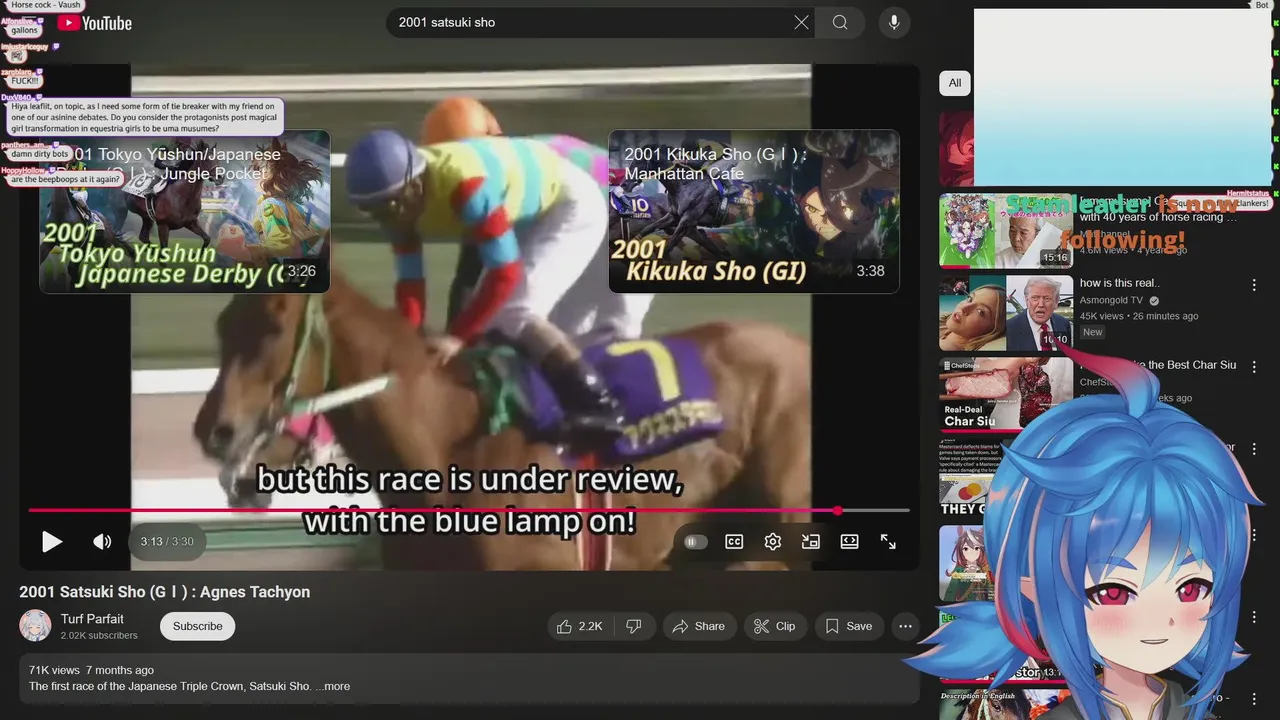Open 2001 Kikuka Sho Manhattan Cafe end card

(x=754, y=211)
